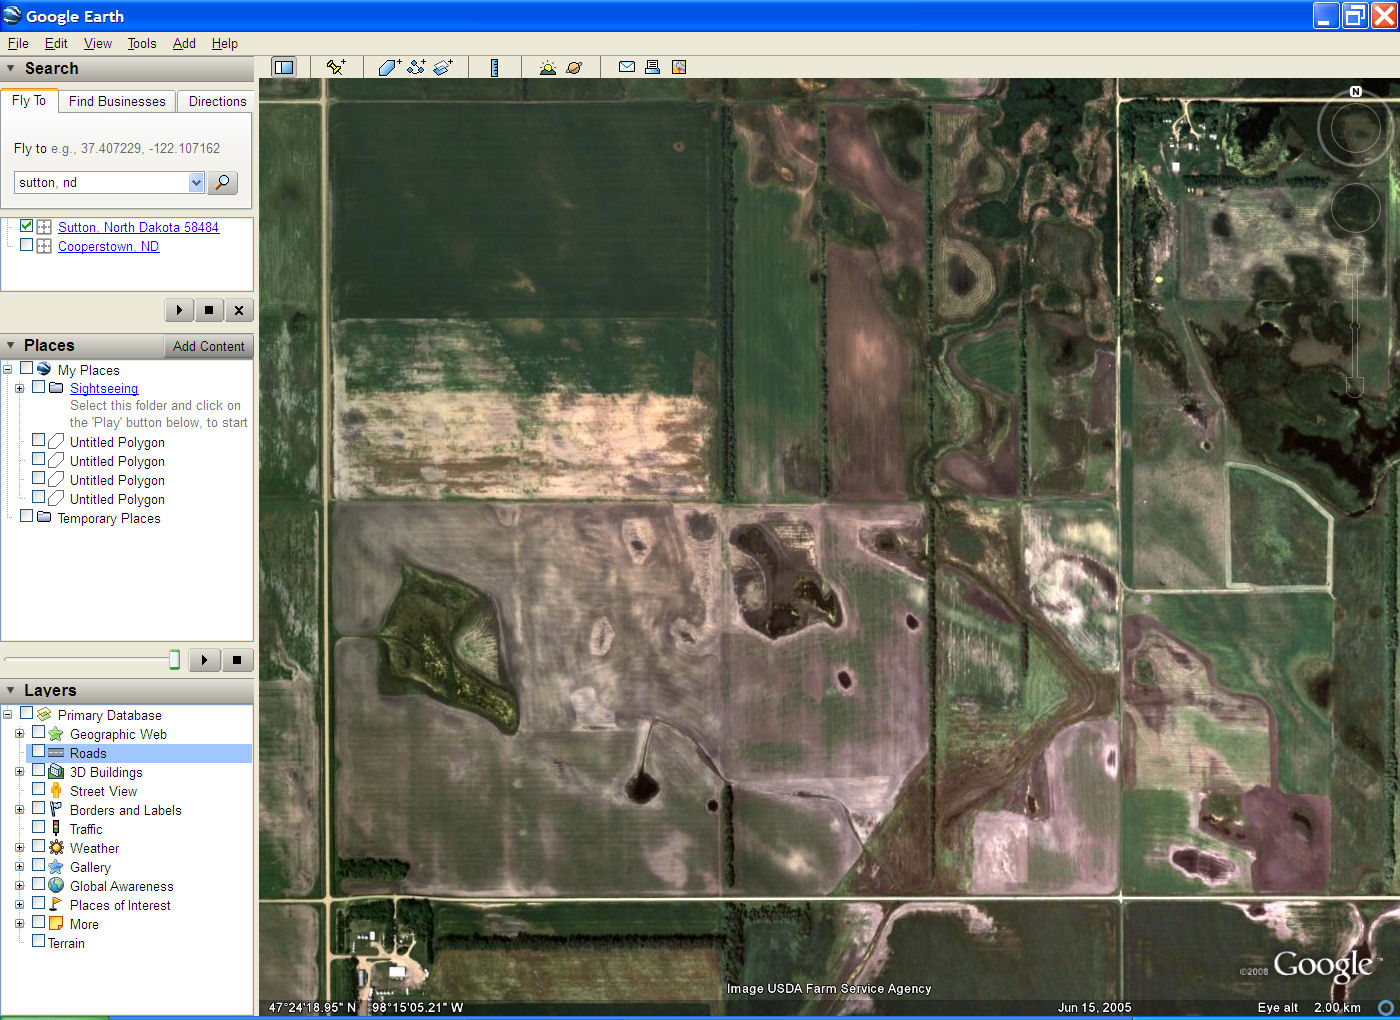
Task: Open the Edit menu
Action: pyautogui.click(x=56, y=43)
